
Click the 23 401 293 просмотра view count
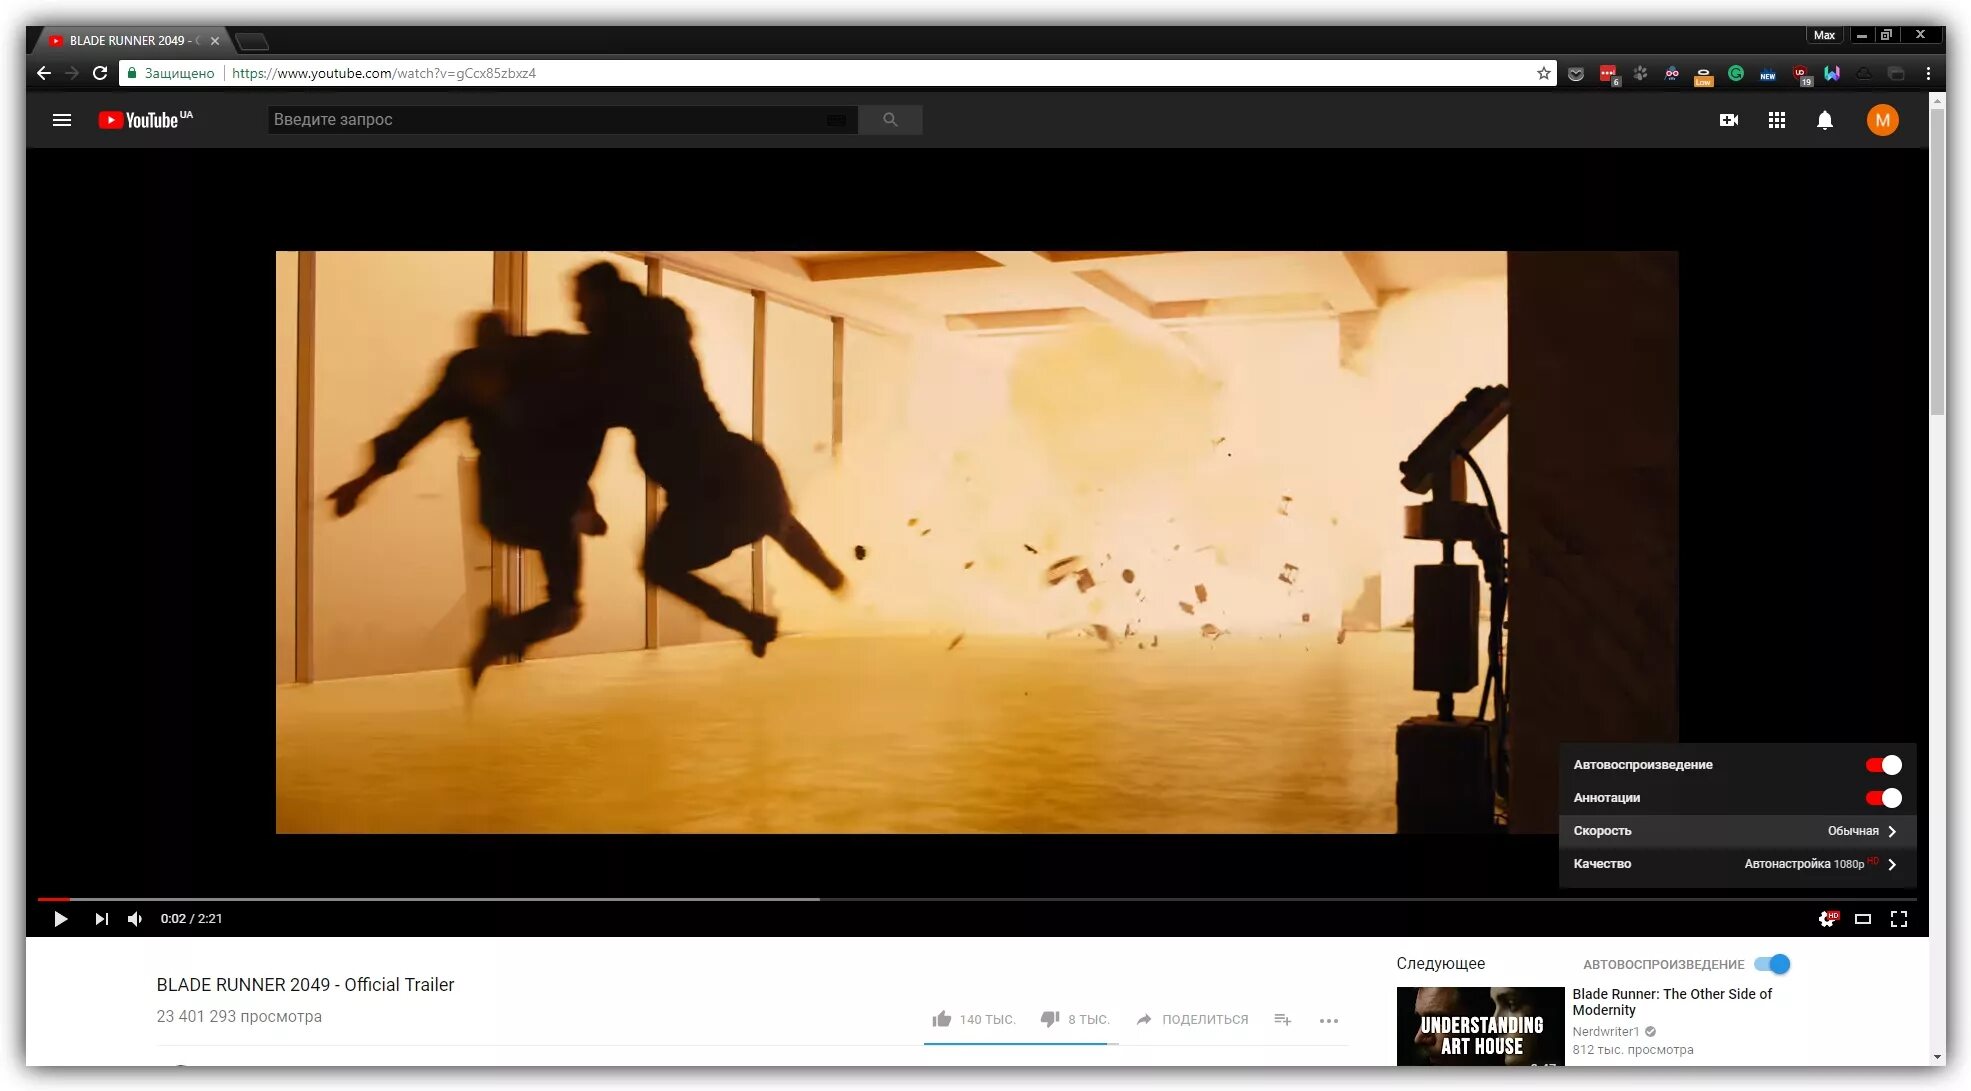239,1017
